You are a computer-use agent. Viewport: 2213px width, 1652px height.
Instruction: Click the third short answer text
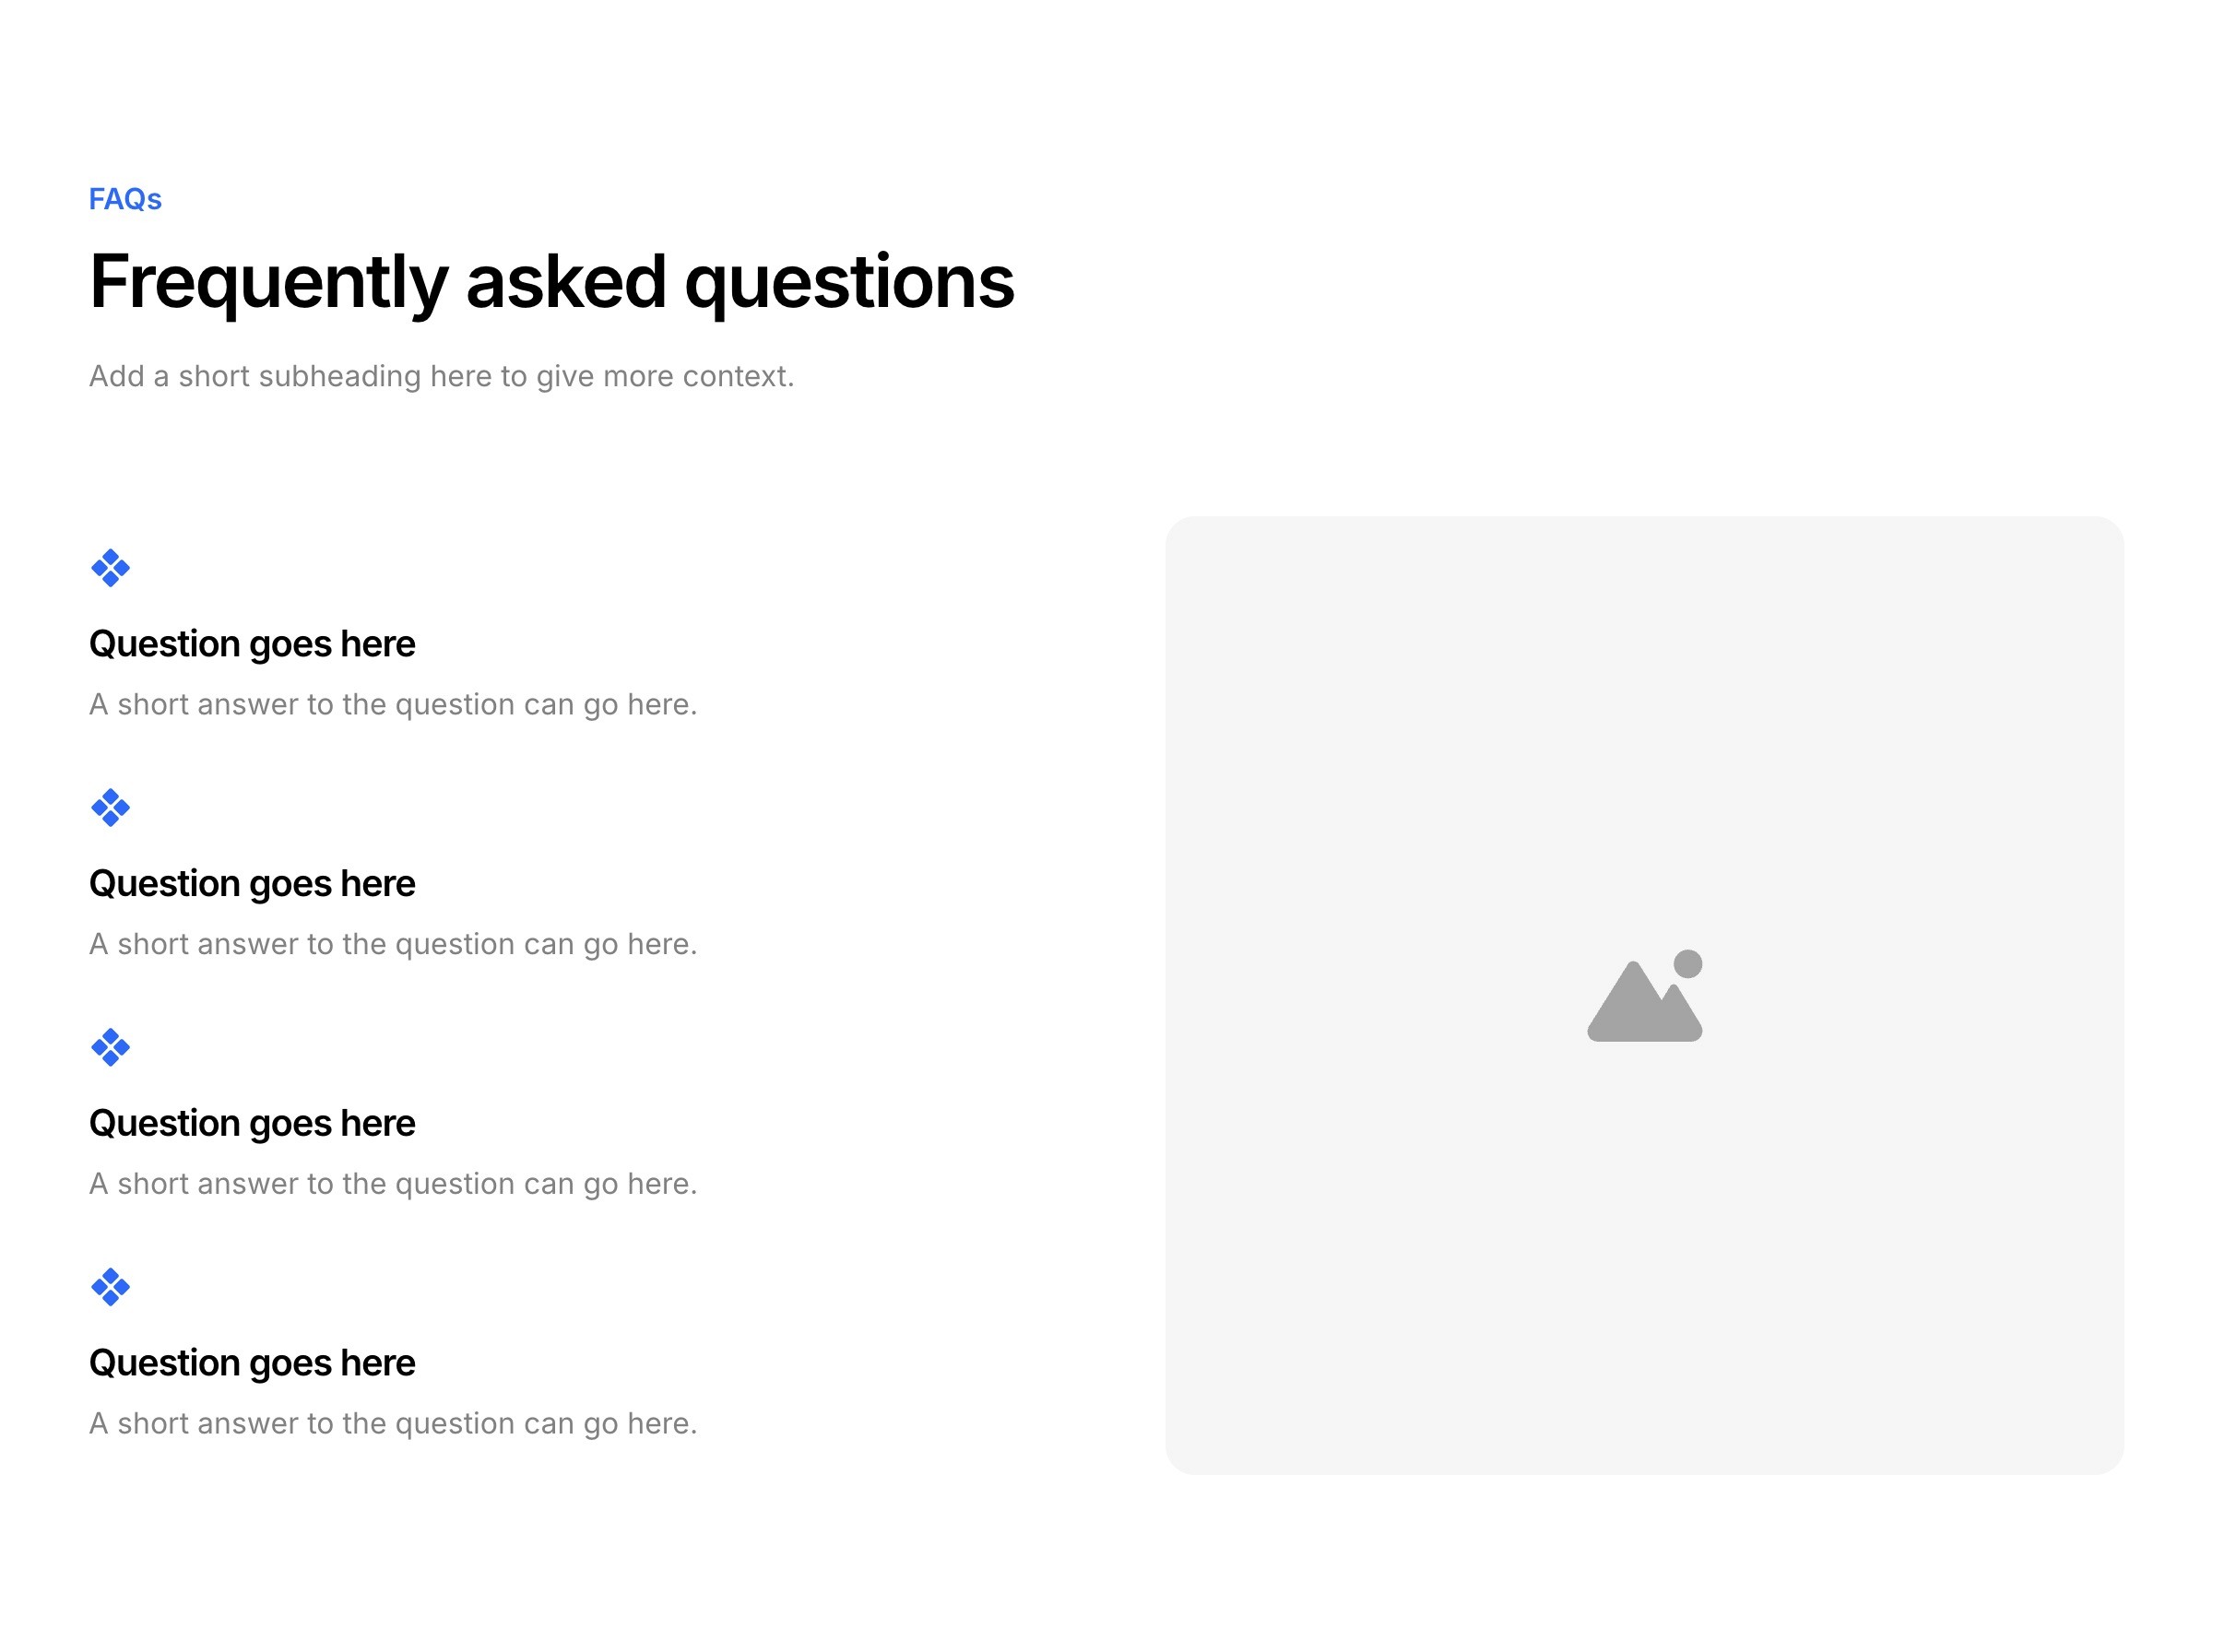point(393,1184)
